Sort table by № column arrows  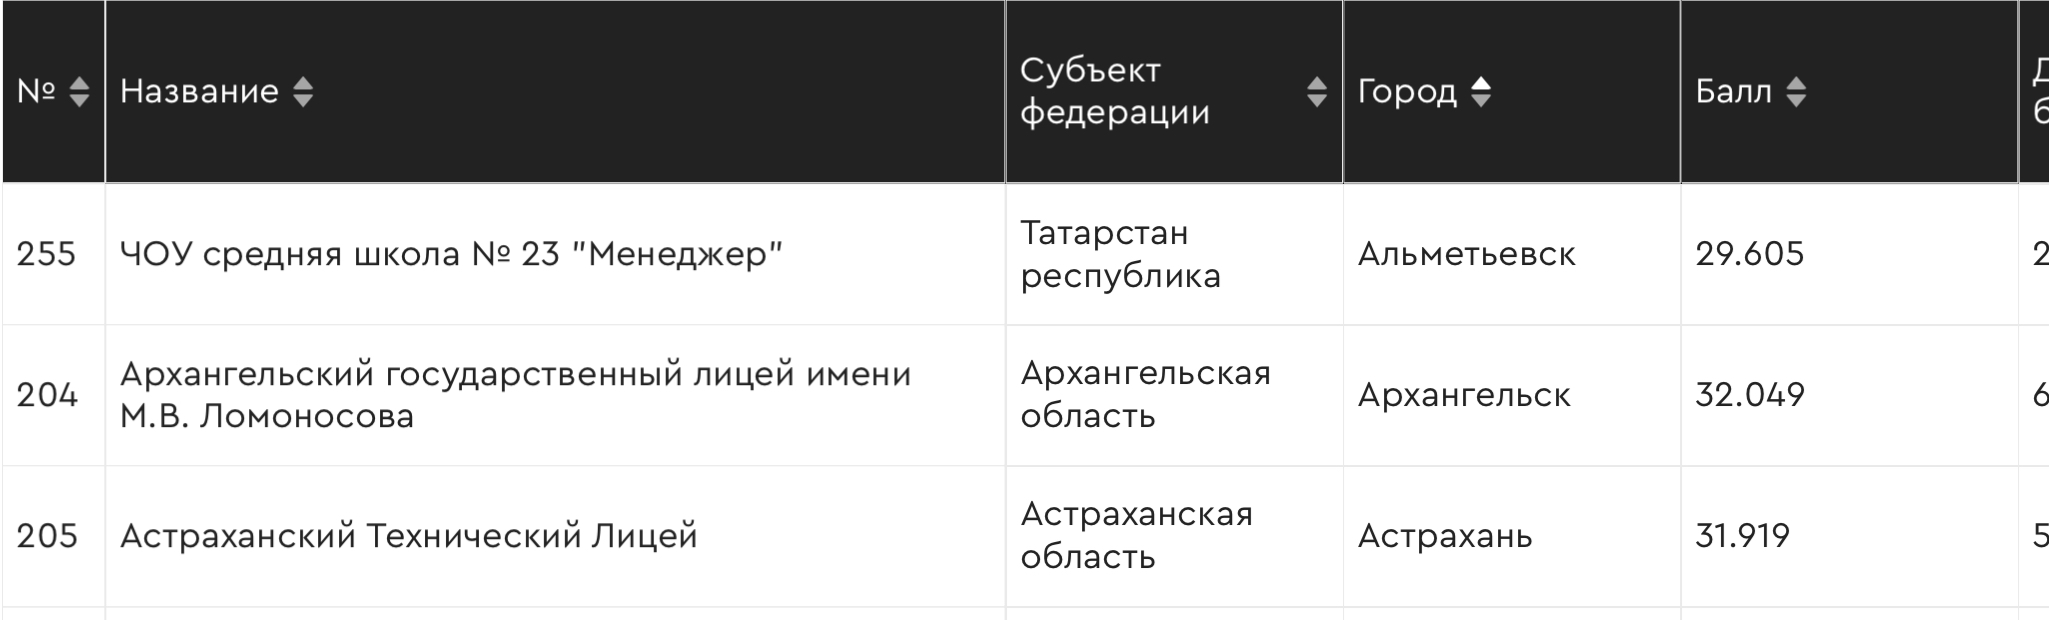coord(79,92)
